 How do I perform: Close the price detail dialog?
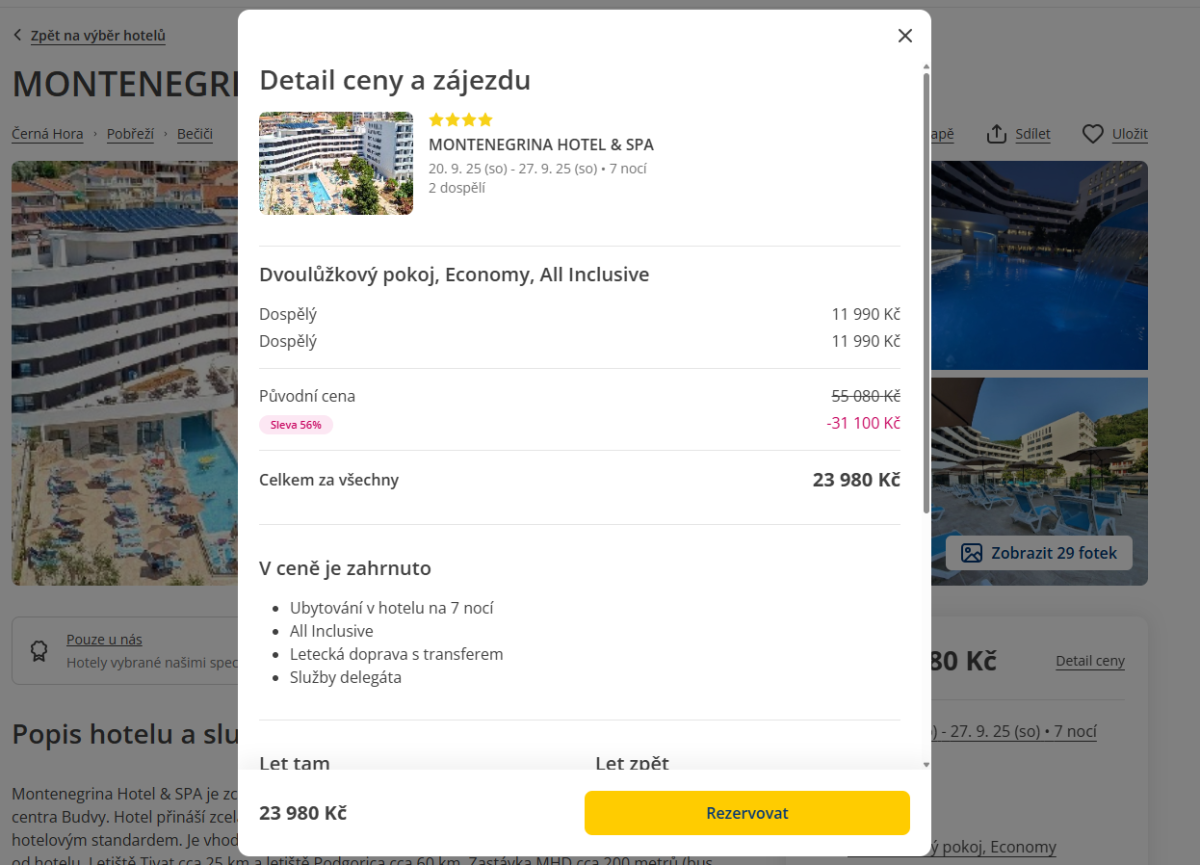coord(905,36)
